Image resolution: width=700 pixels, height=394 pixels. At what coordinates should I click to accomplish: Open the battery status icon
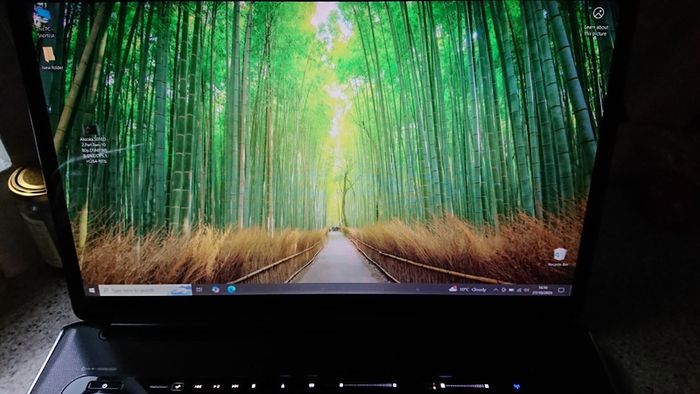click(511, 290)
